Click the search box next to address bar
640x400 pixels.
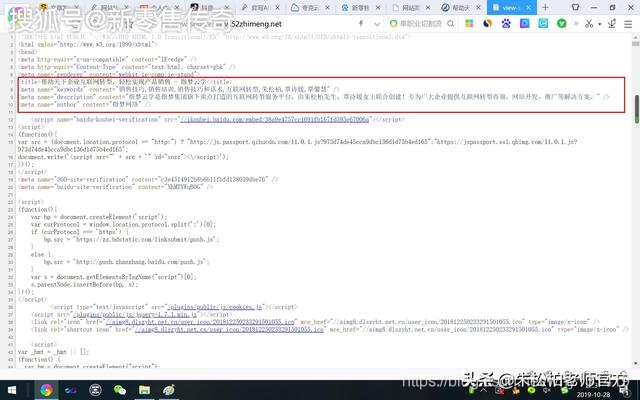pos(421,24)
